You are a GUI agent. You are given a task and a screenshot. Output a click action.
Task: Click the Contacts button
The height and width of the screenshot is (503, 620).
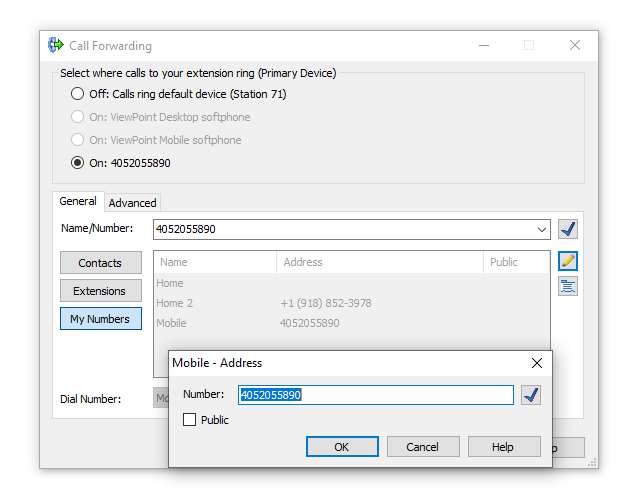(x=100, y=263)
